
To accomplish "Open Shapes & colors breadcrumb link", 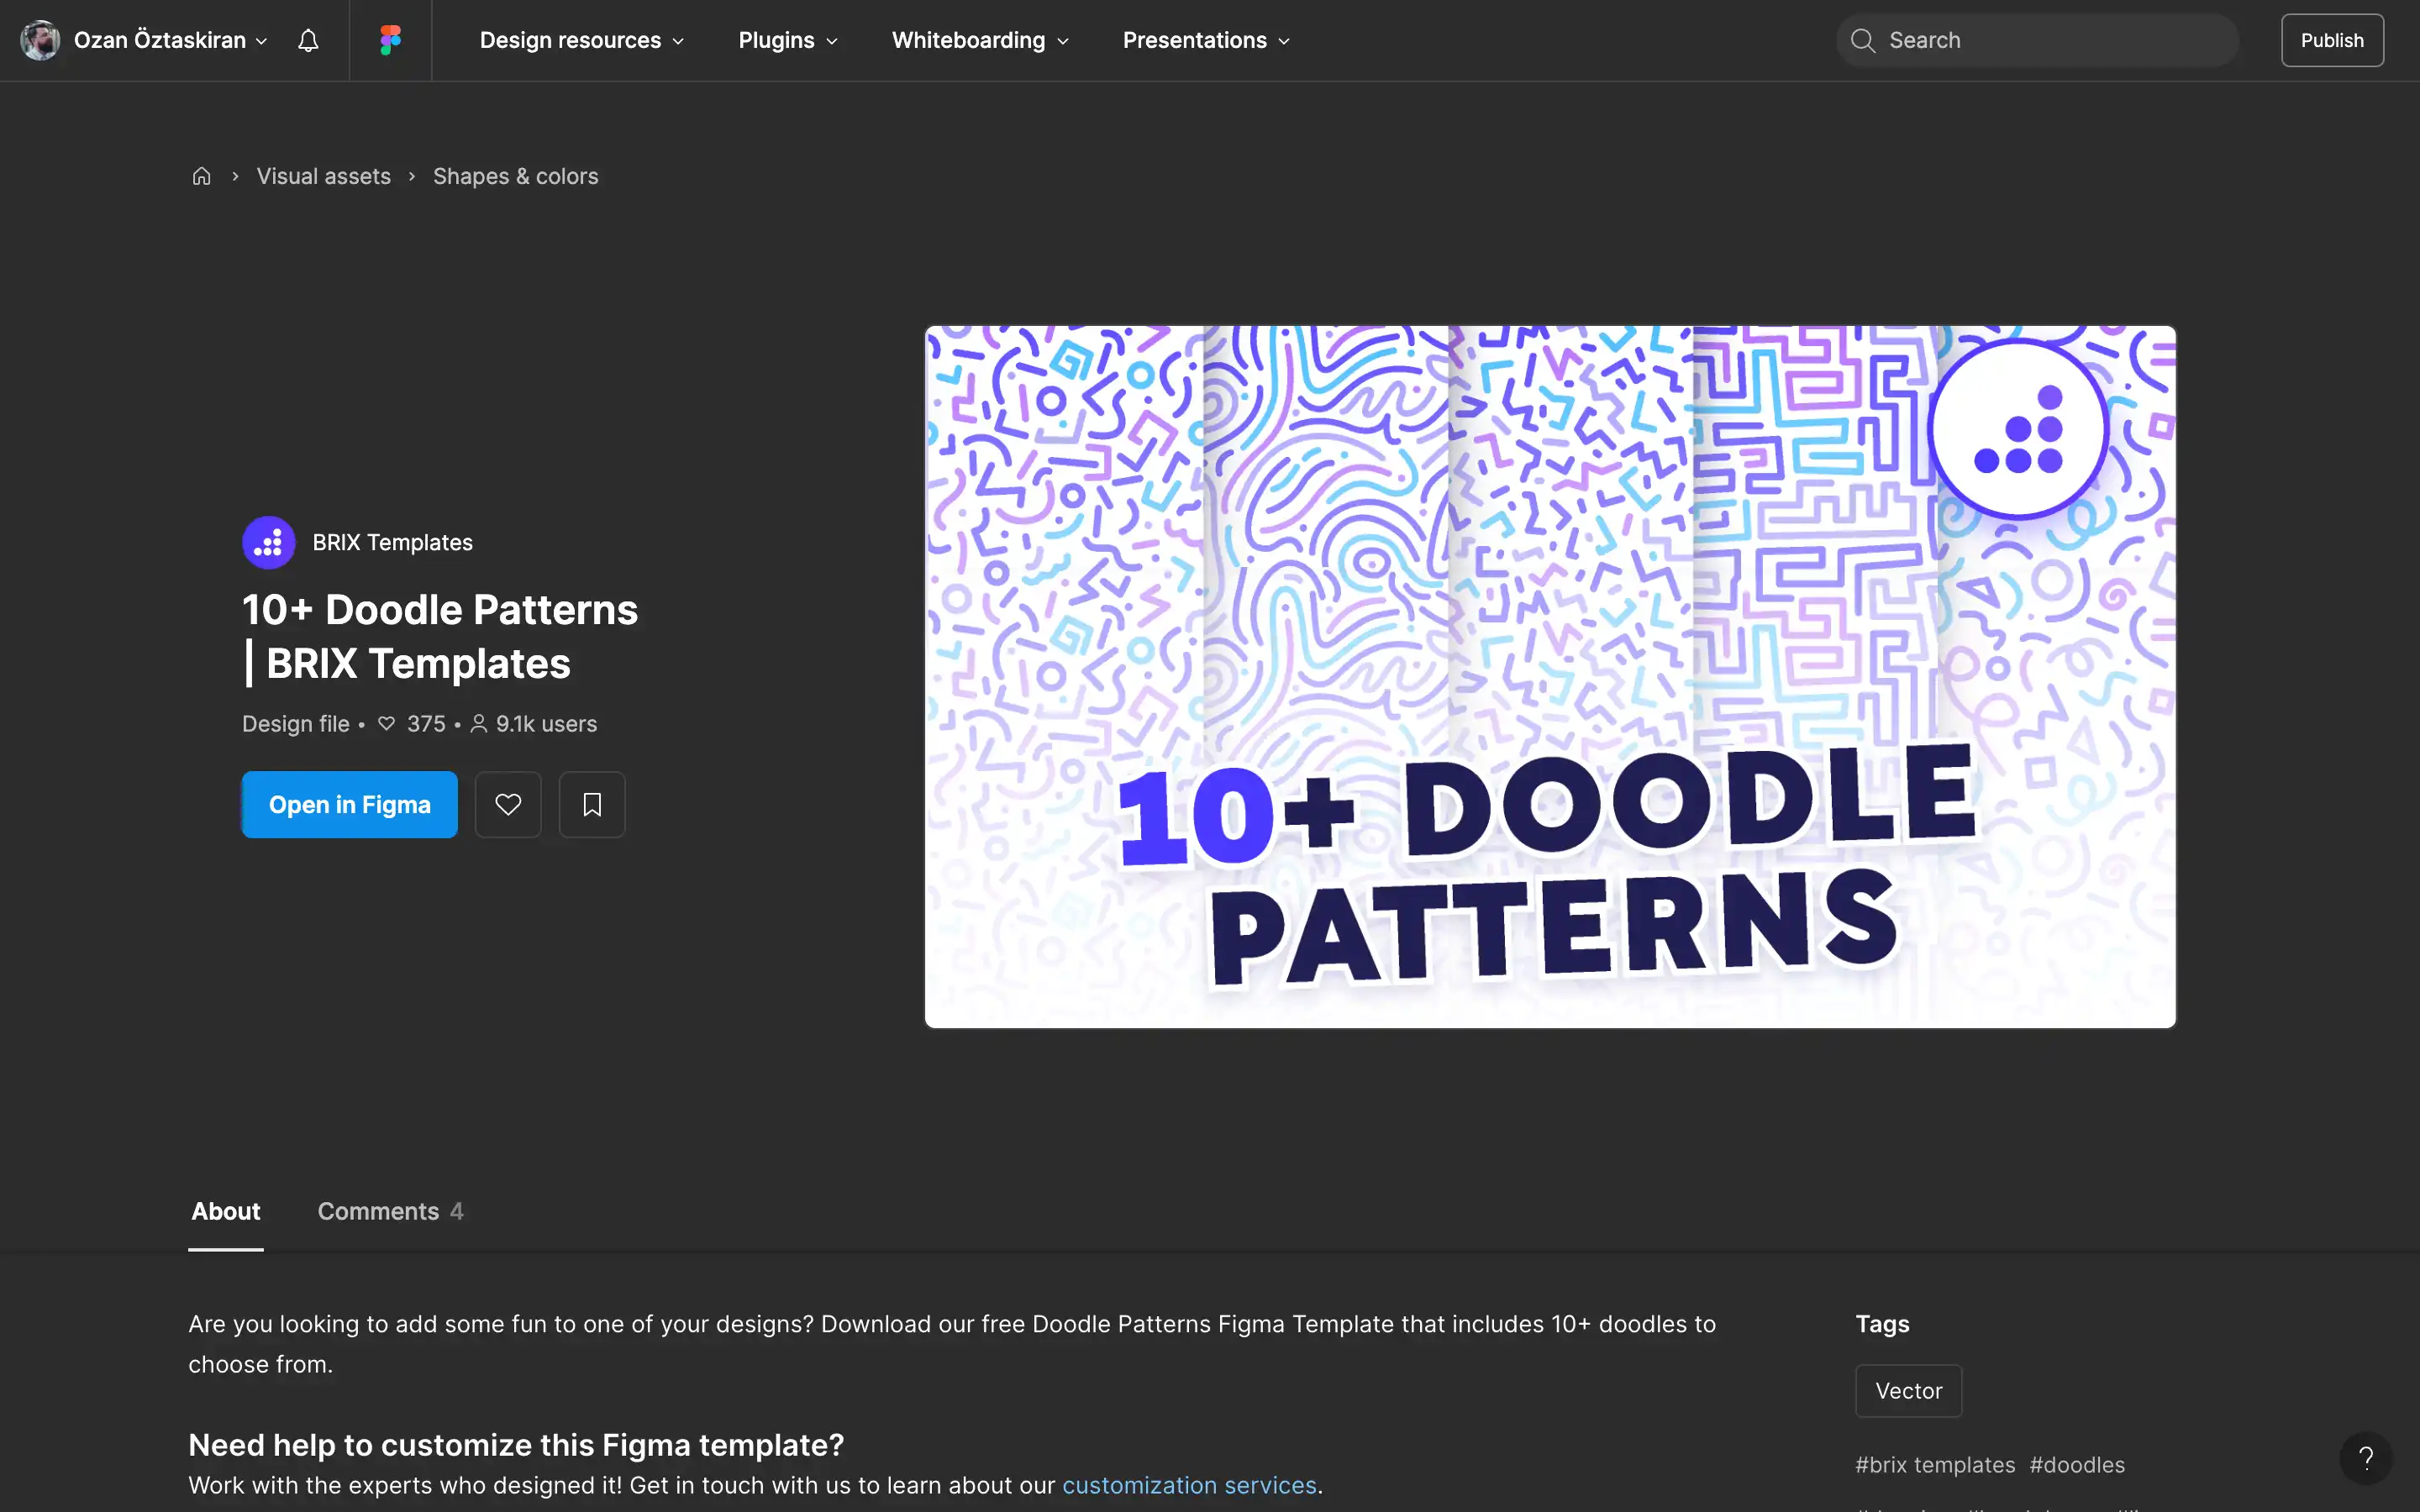I will point(515,176).
